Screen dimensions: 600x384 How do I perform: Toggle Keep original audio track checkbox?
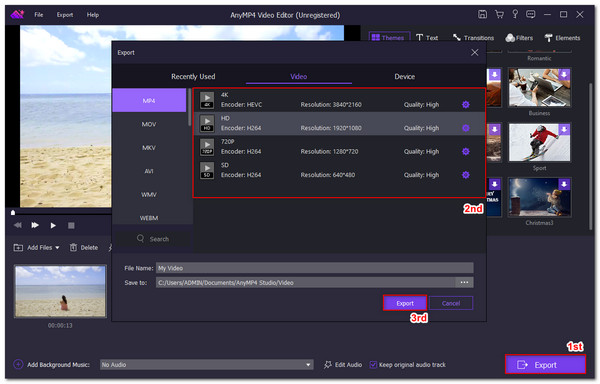[x=373, y=364]
